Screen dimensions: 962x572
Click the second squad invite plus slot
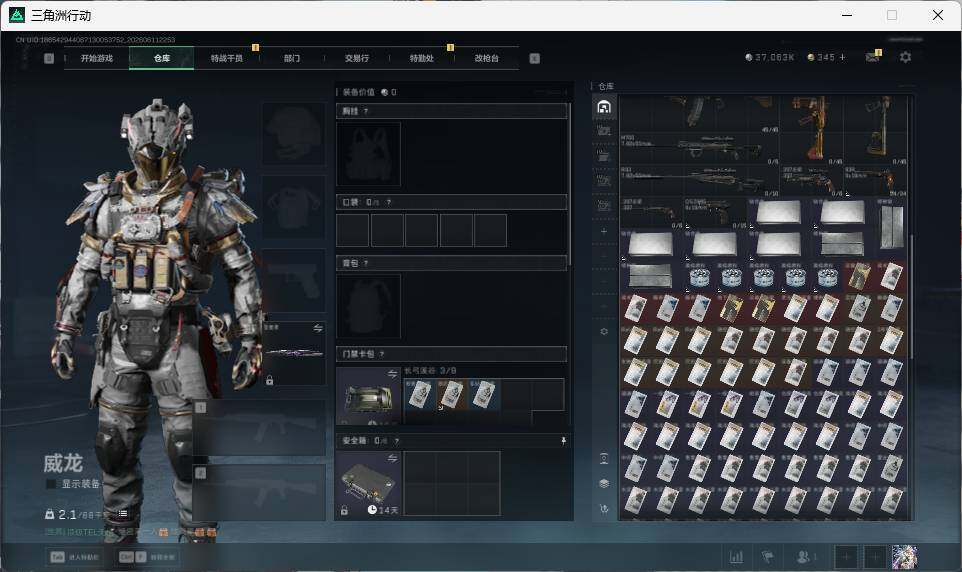pyautogui.click(x=875, y=557)
